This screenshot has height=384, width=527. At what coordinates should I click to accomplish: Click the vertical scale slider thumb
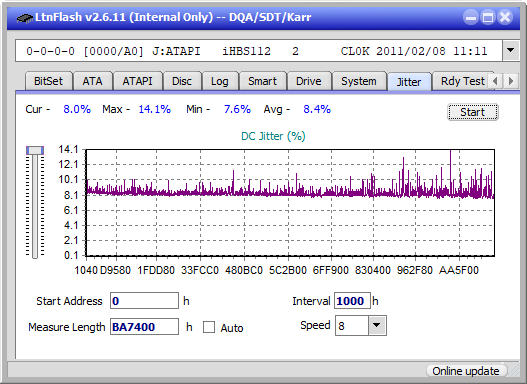click(35, 150)
